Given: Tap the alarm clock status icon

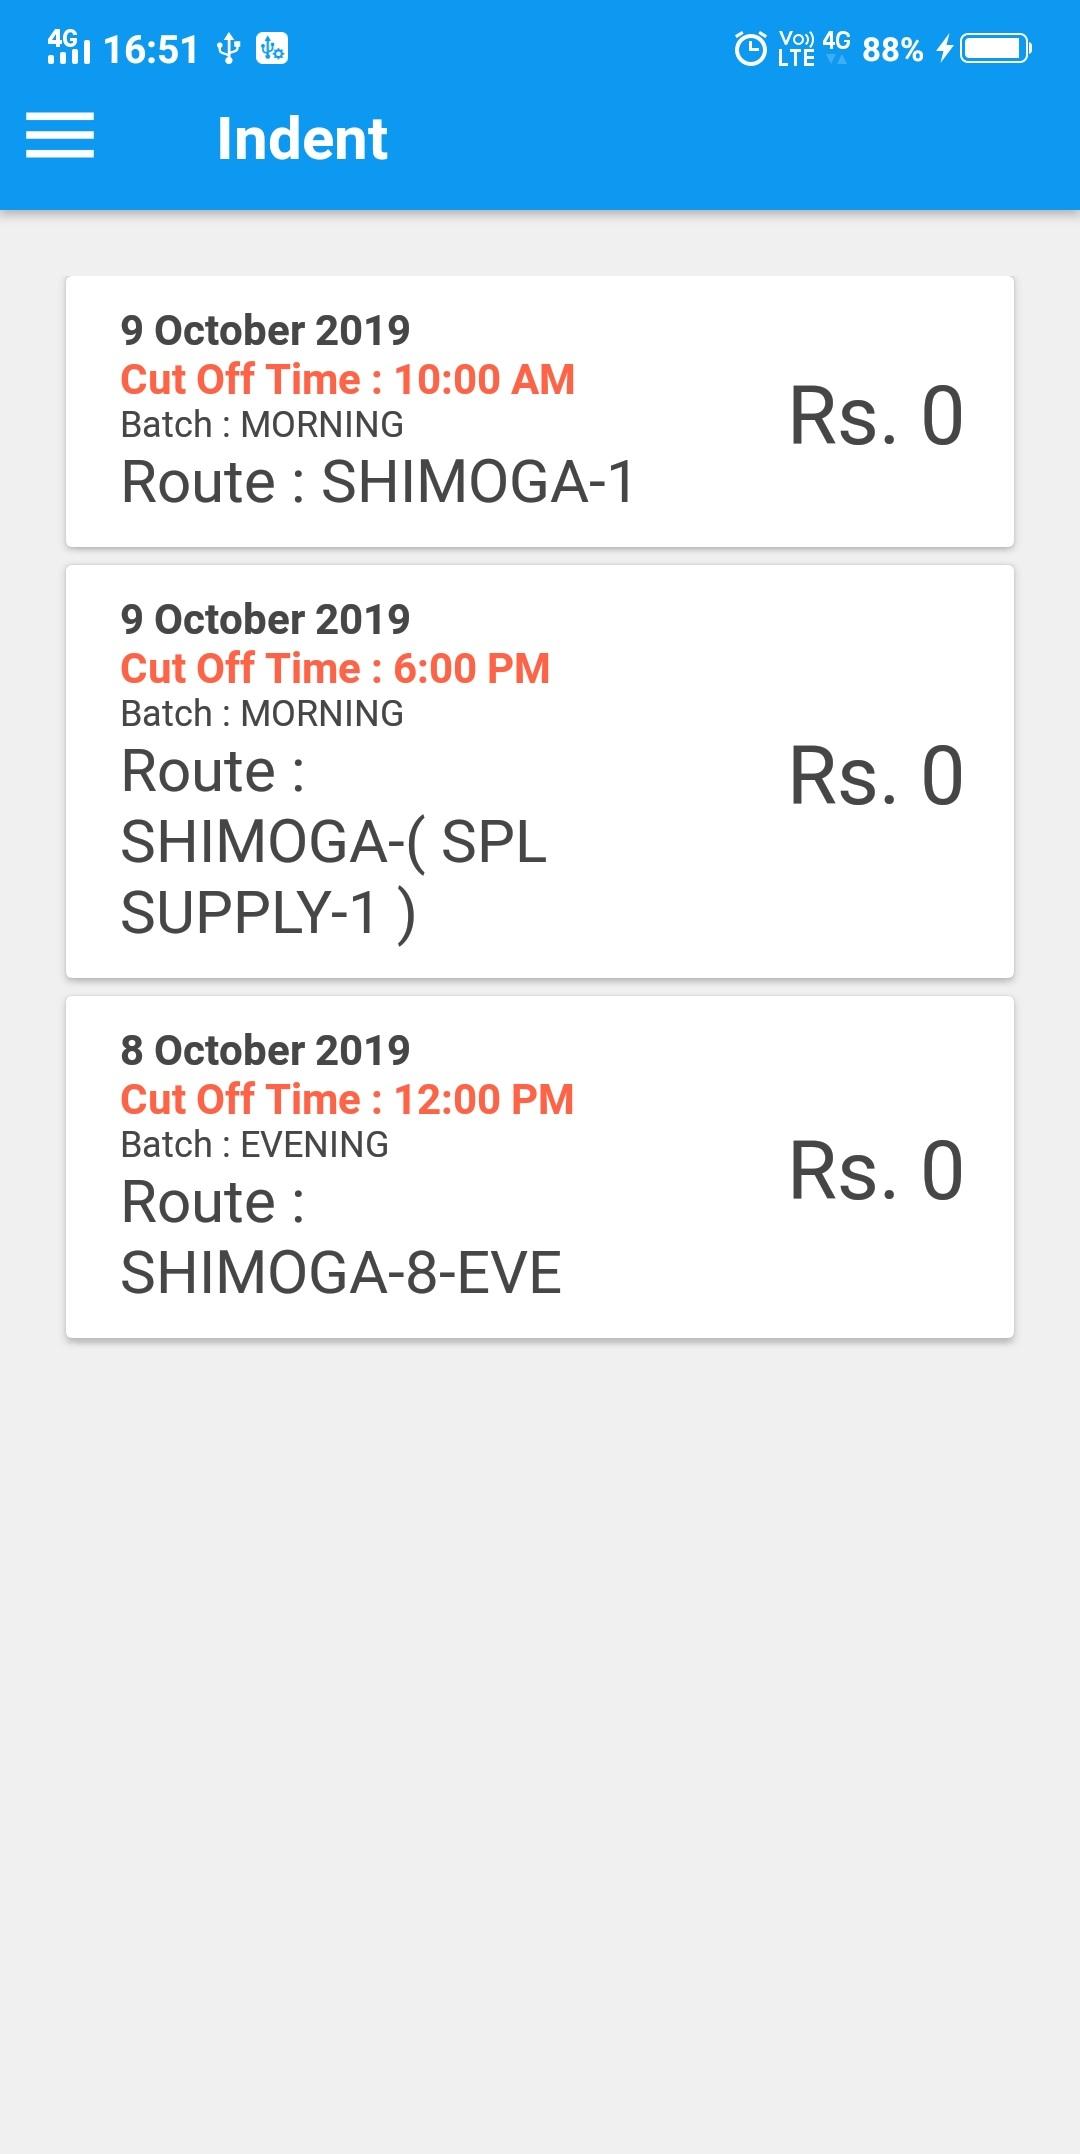Looking at the screenshot, I should pyautogui.click(x=750, y=48).
